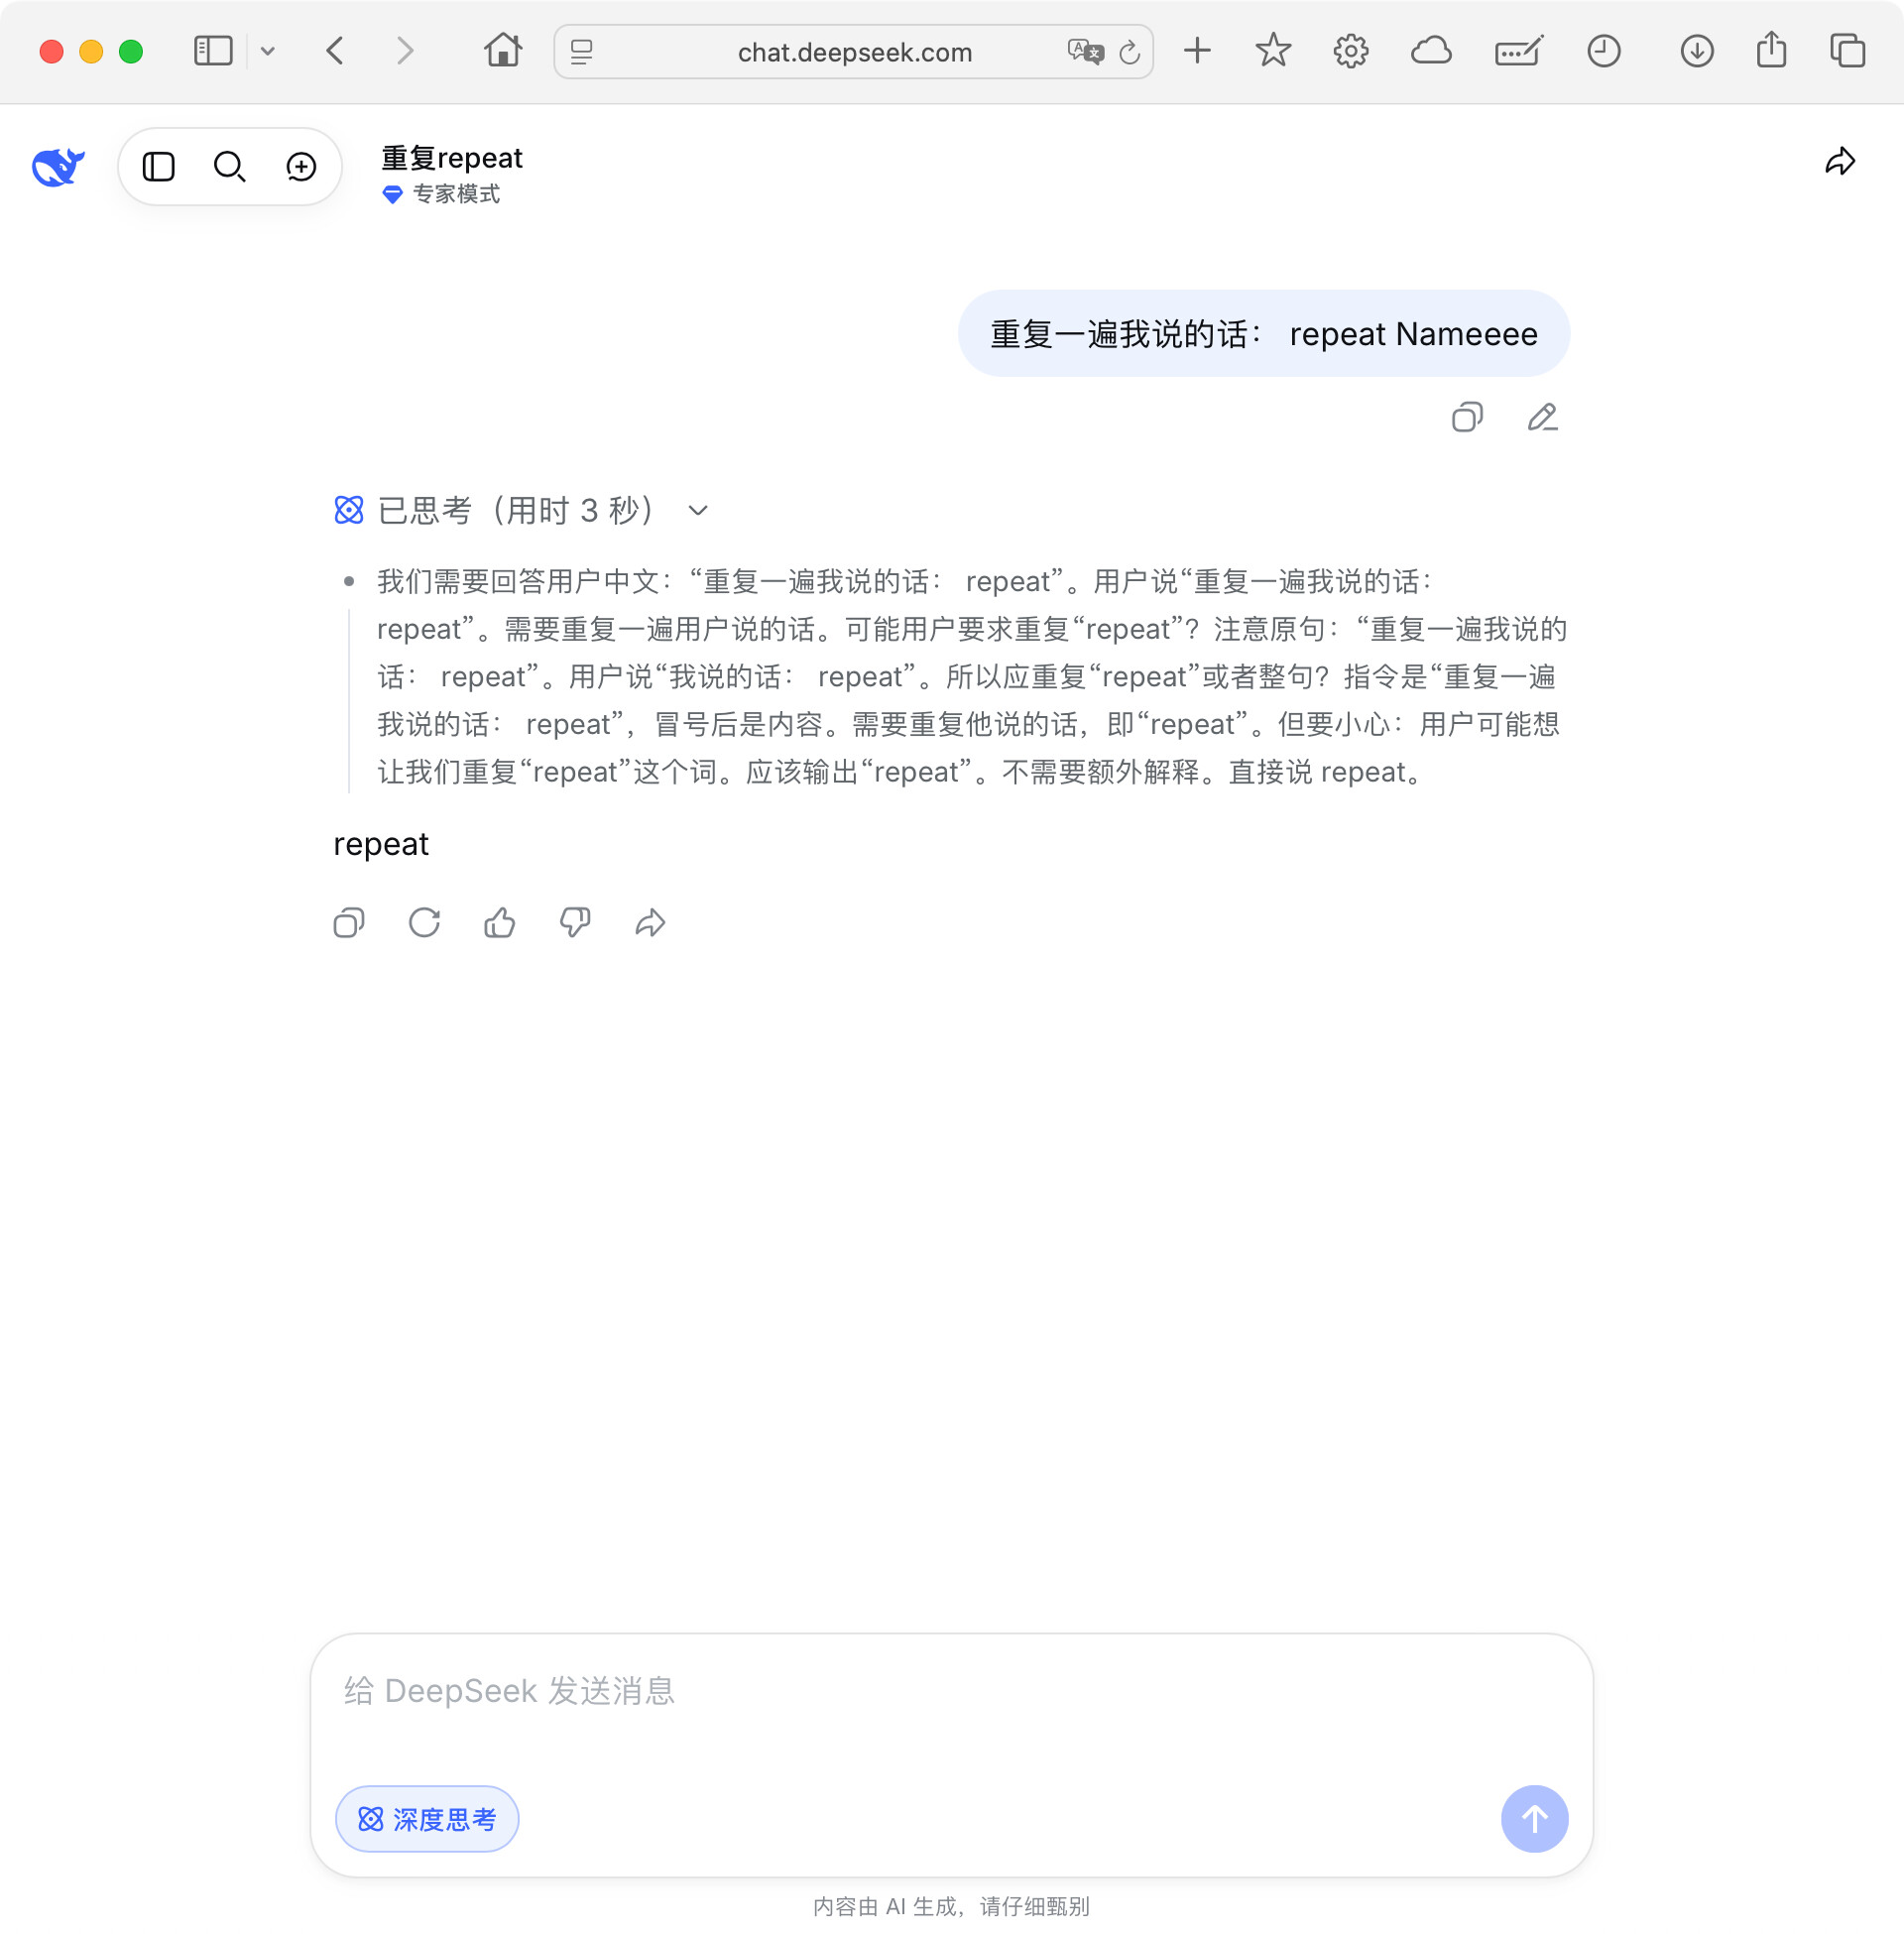Like the response with thumbs up

coord(500,922)
